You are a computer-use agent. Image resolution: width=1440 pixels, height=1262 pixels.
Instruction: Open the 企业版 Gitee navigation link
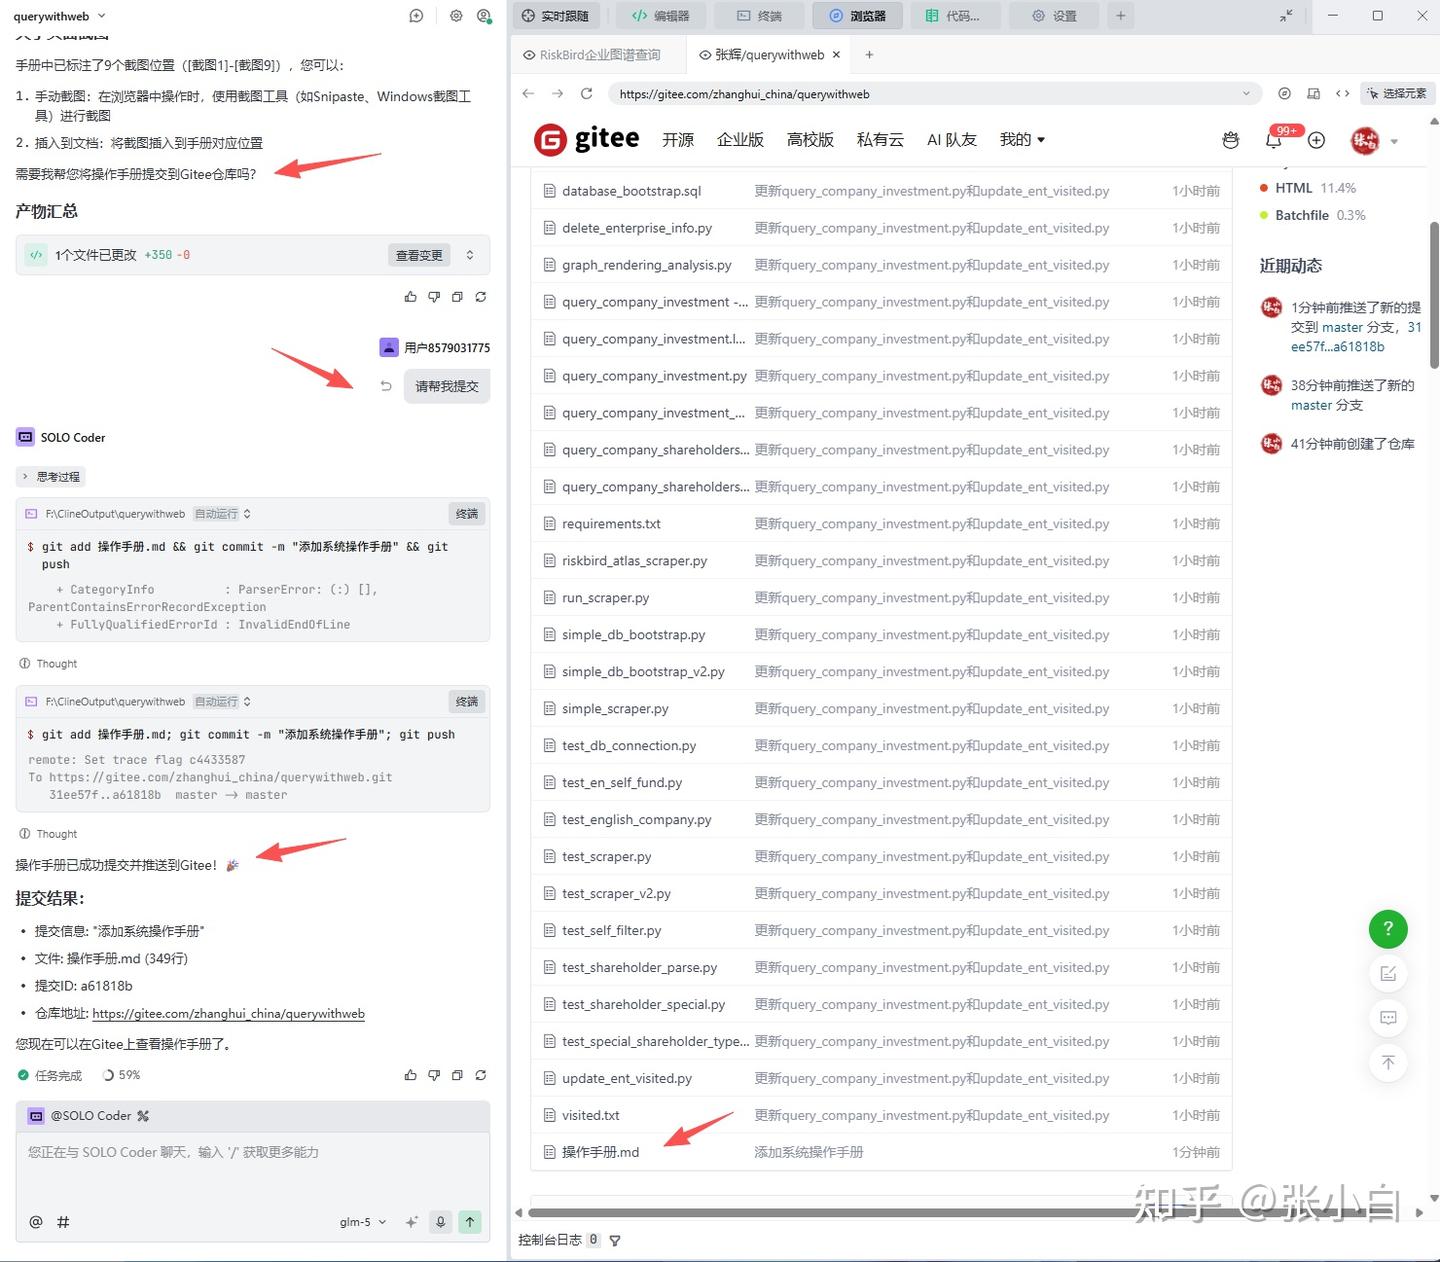pyautogui.click(x=740, y=140)
